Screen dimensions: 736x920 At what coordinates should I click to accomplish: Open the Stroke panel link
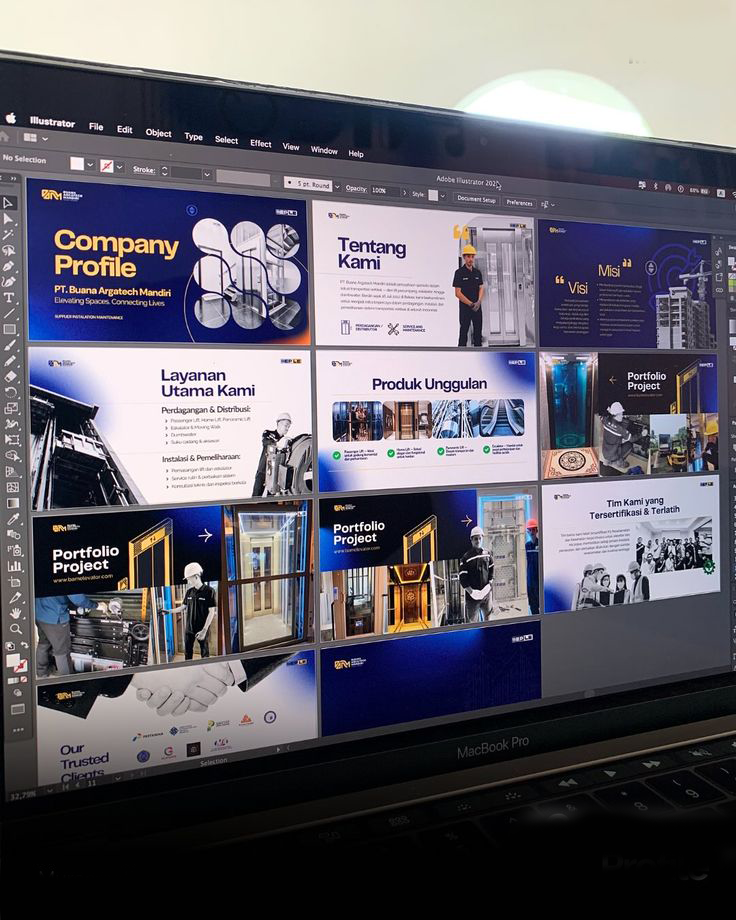tap(144, 170)
